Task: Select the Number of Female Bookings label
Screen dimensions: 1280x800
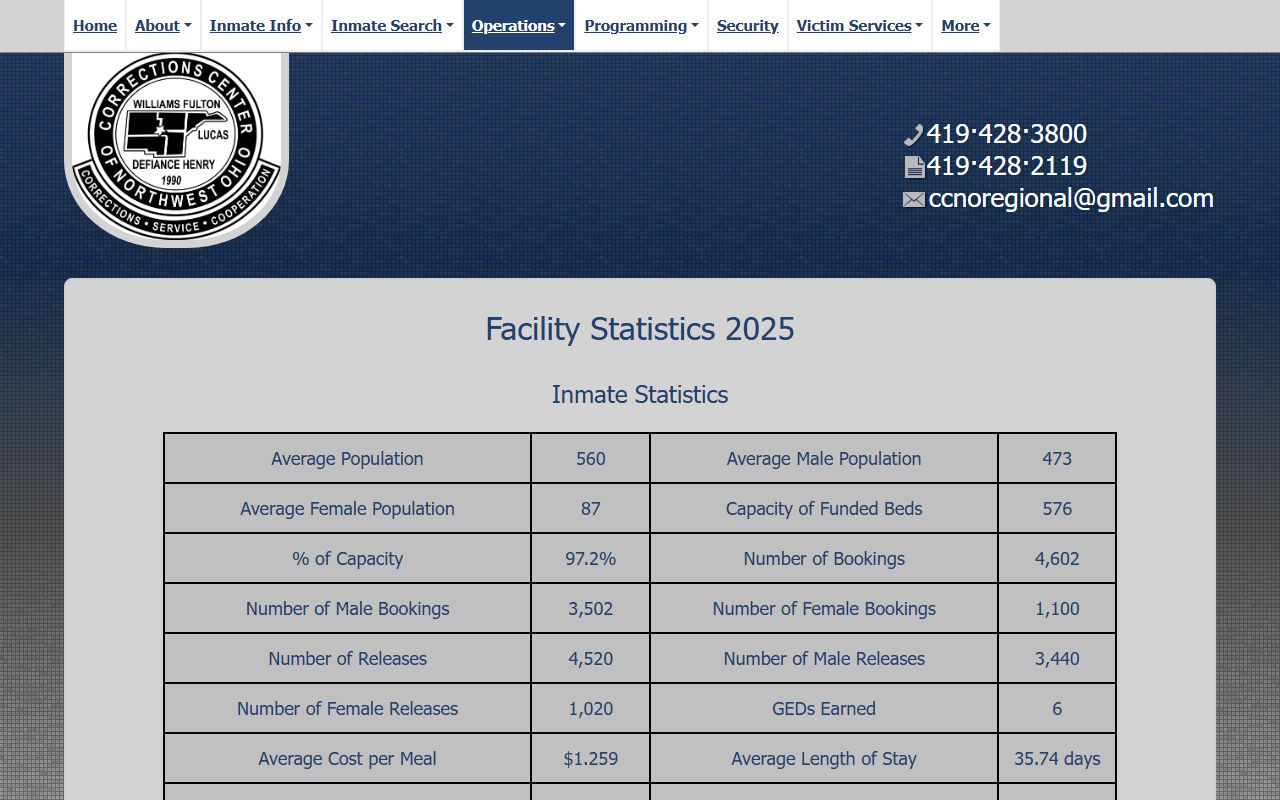Action: [824, 609]
